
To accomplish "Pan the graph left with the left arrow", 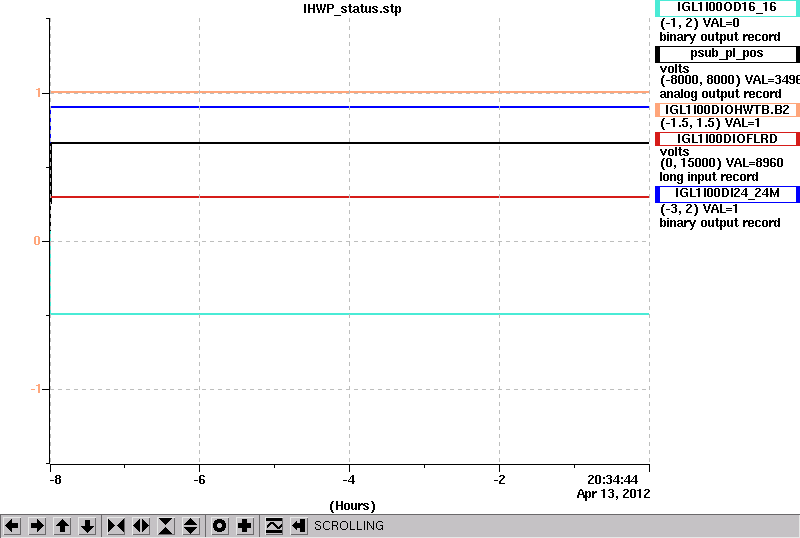I will click(12, 526).
